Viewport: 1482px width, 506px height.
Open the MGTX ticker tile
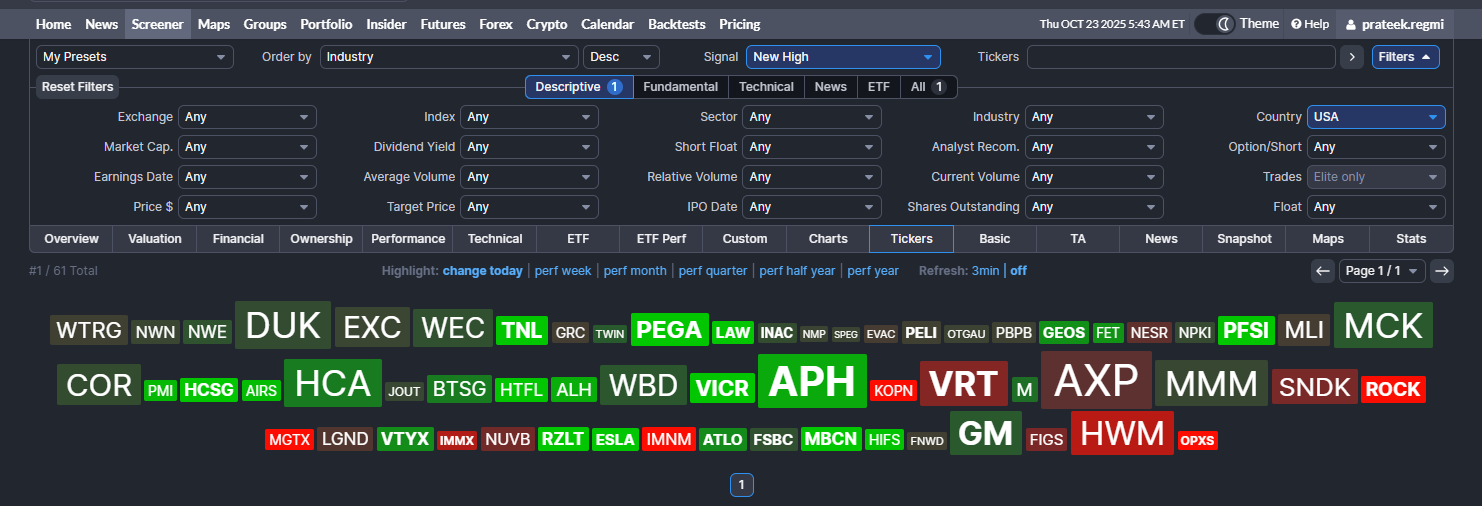pyautogui.click(x=290, y=439)
